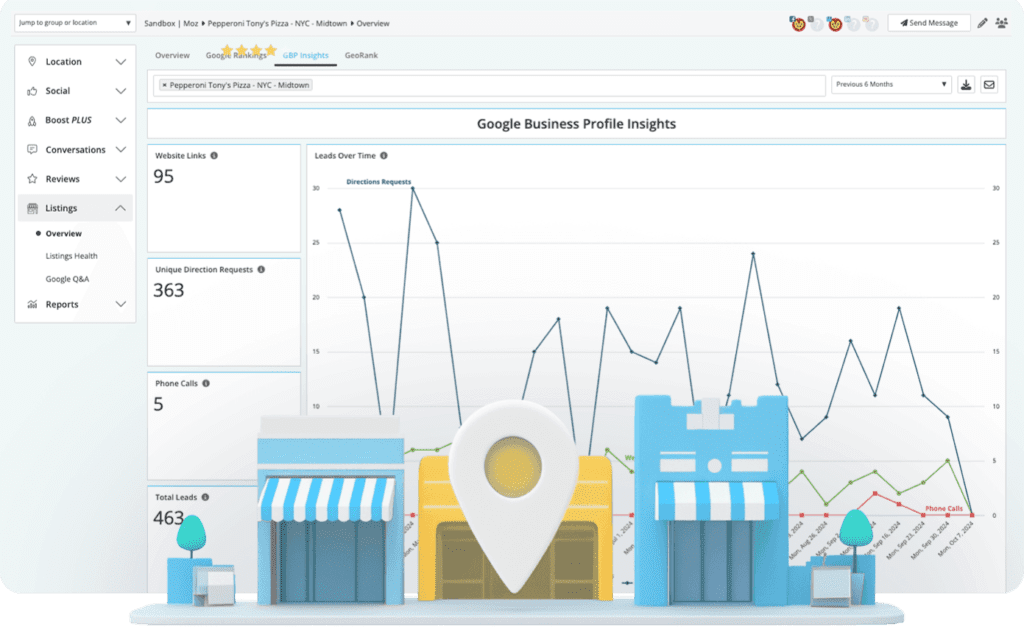Screen dimensions: 1024x640
Task: Click info icon beside Phone Calls
Action: [206, 384]
